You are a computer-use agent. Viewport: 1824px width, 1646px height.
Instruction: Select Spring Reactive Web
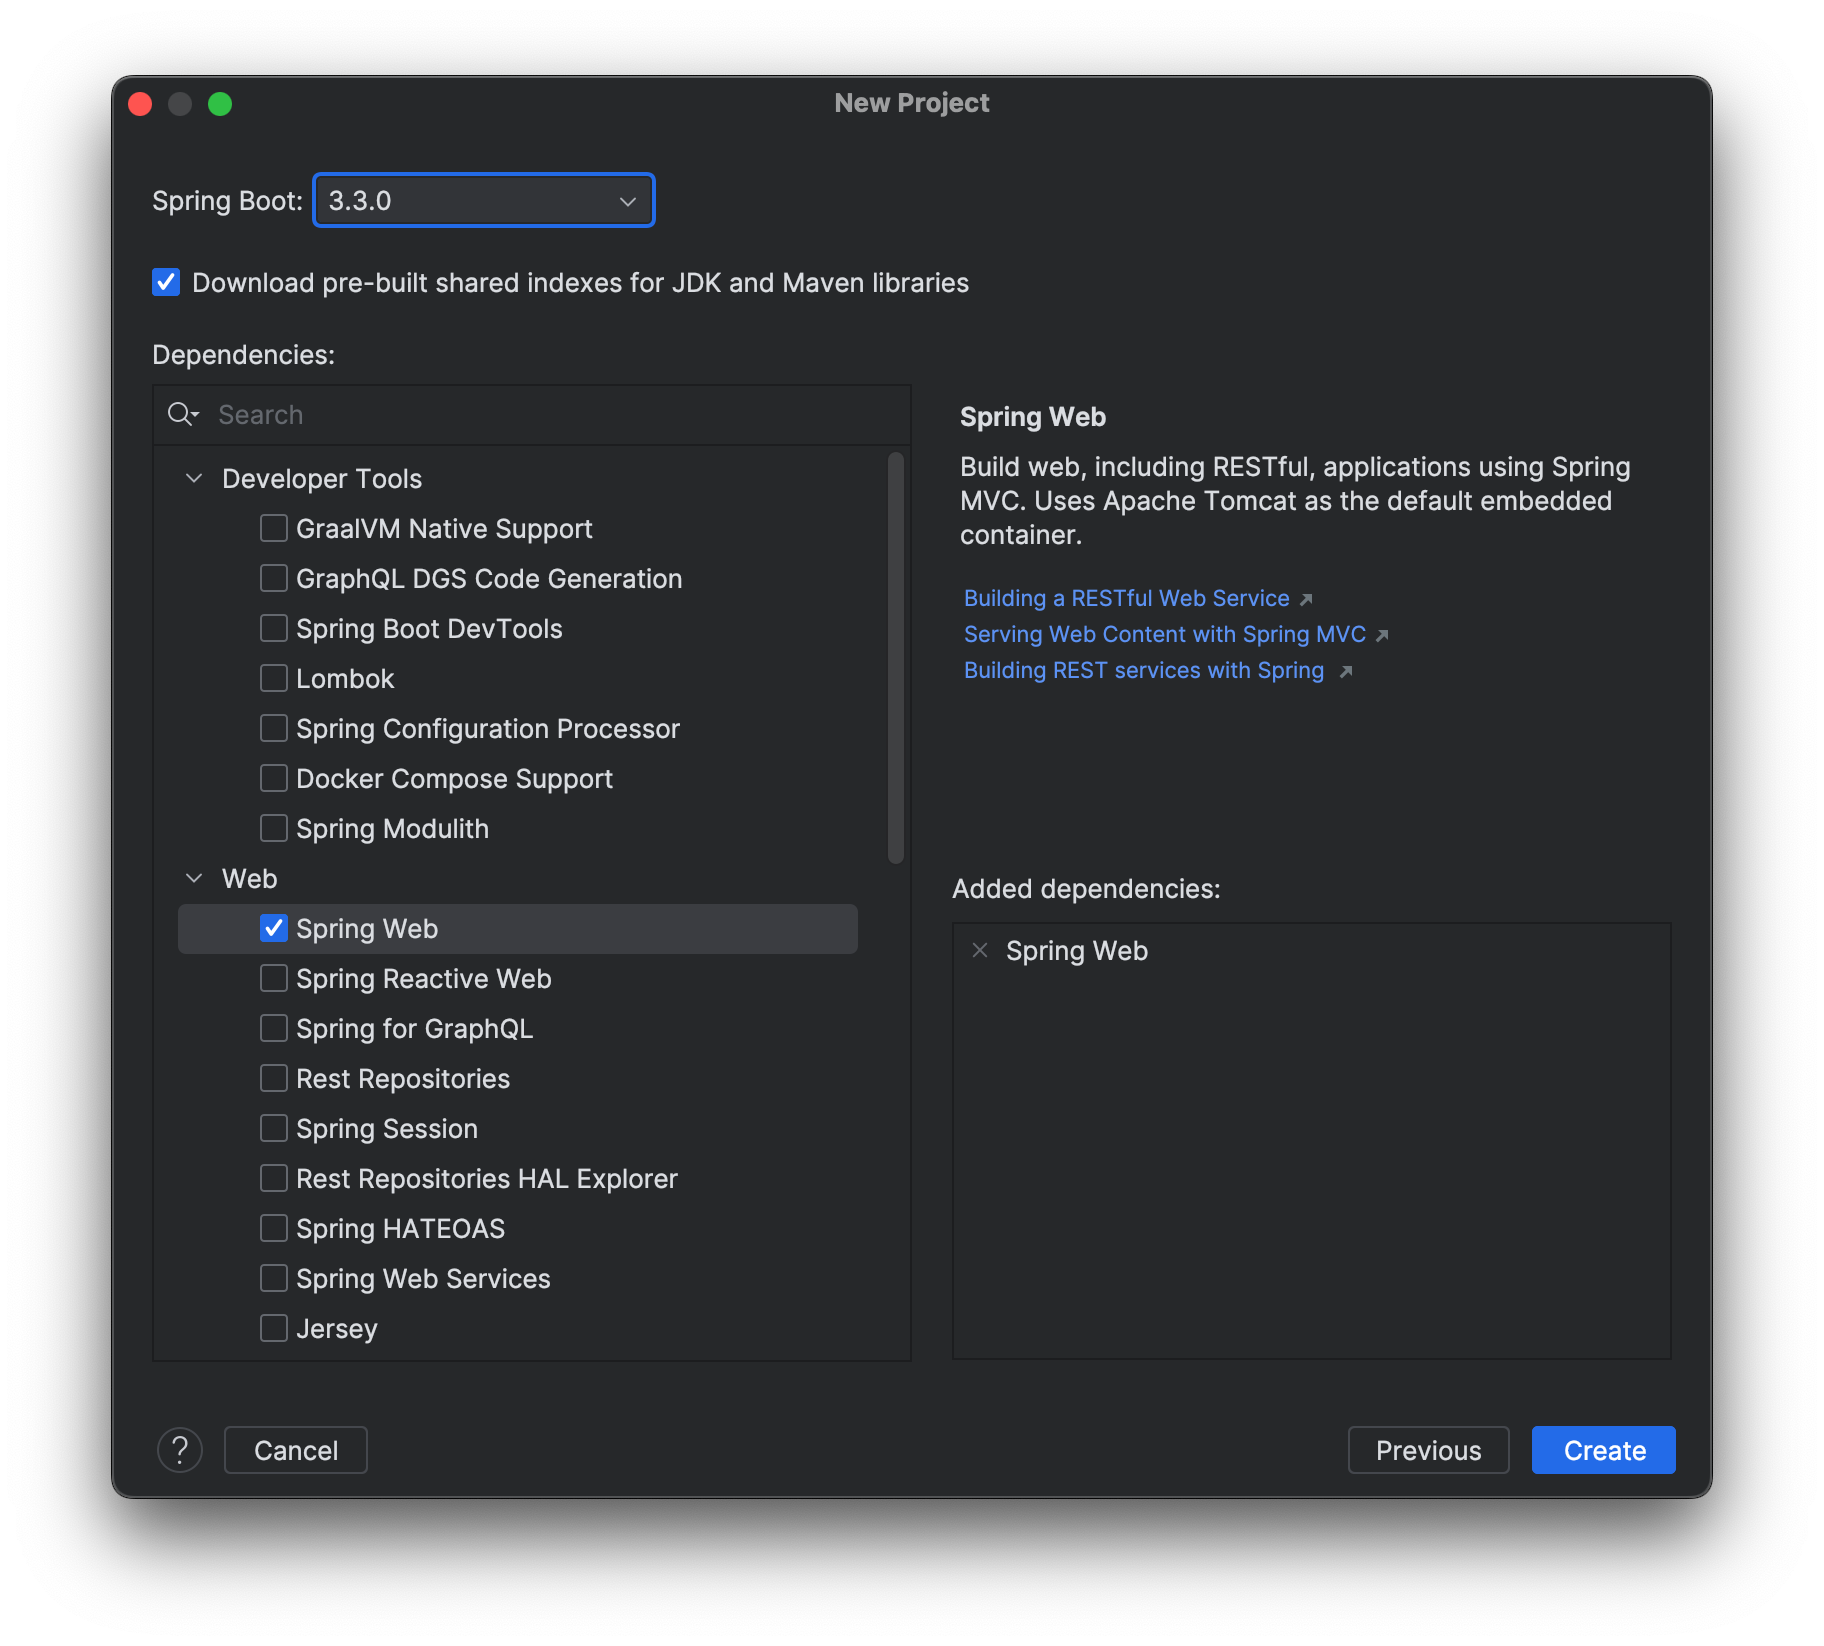click(273, 978)
